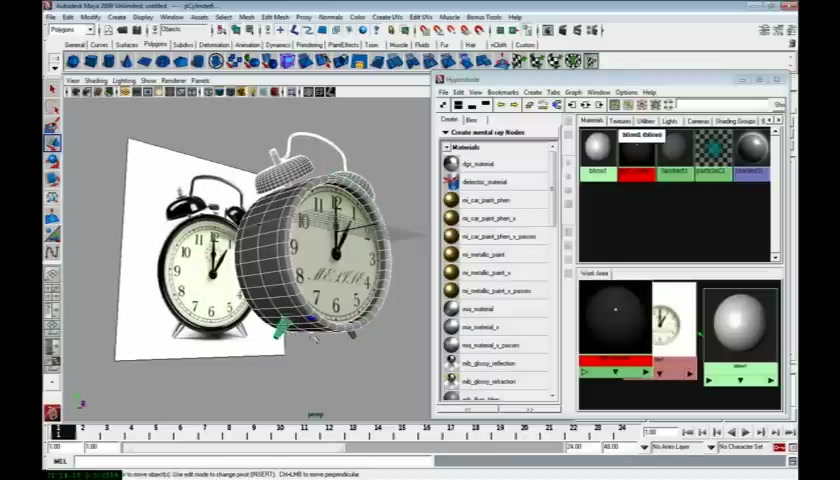Open the Lights tab in Hypershade

point(670,121)
